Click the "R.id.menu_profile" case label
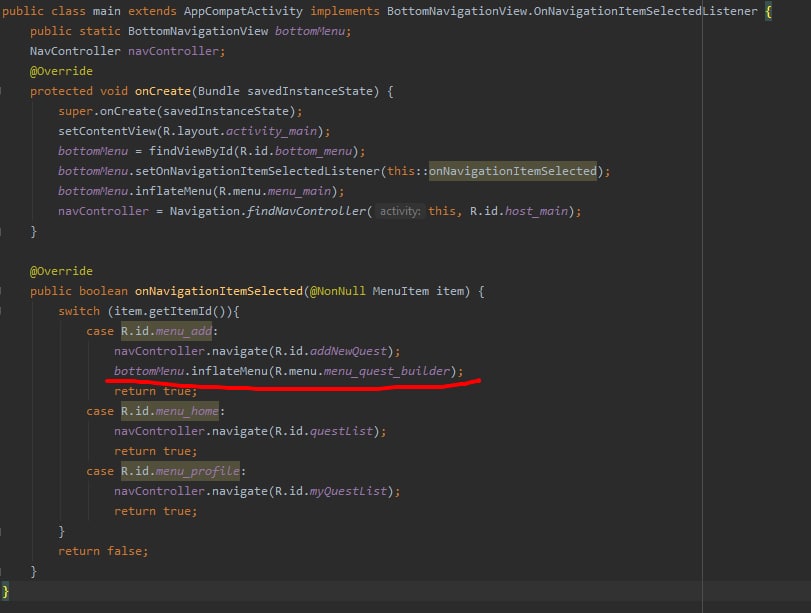The image size is (811, 613). 180,471
